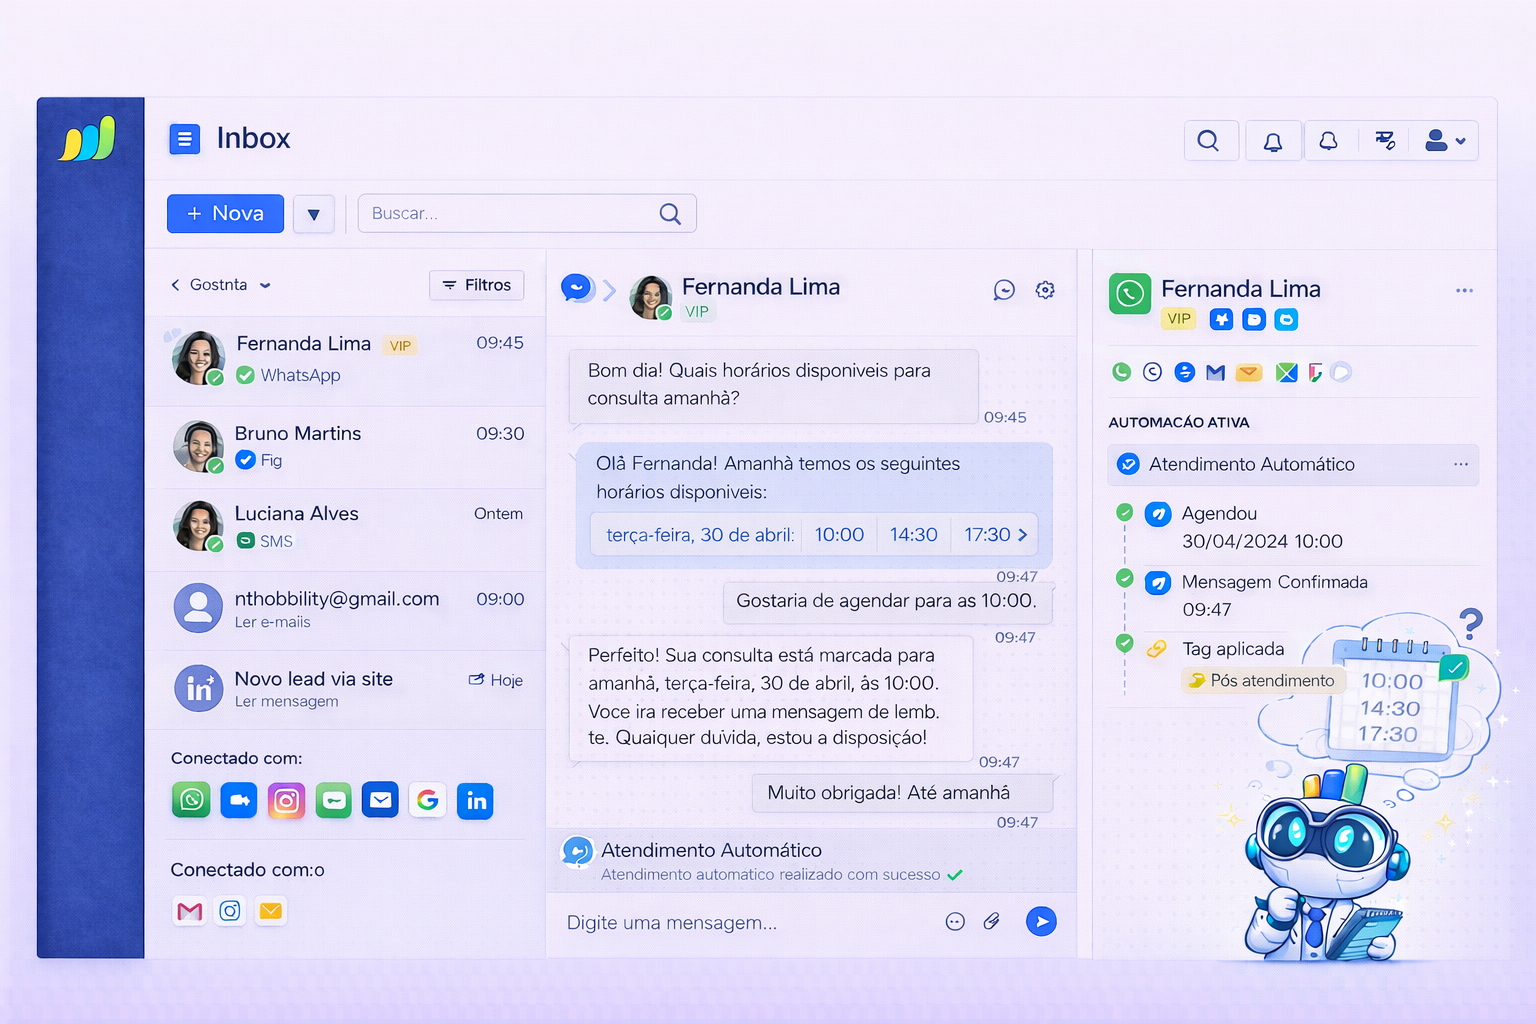The width and height of the screenshot is (1536, 1024).
Task: Click the Nova button to create a conversation
Action: 225,213
